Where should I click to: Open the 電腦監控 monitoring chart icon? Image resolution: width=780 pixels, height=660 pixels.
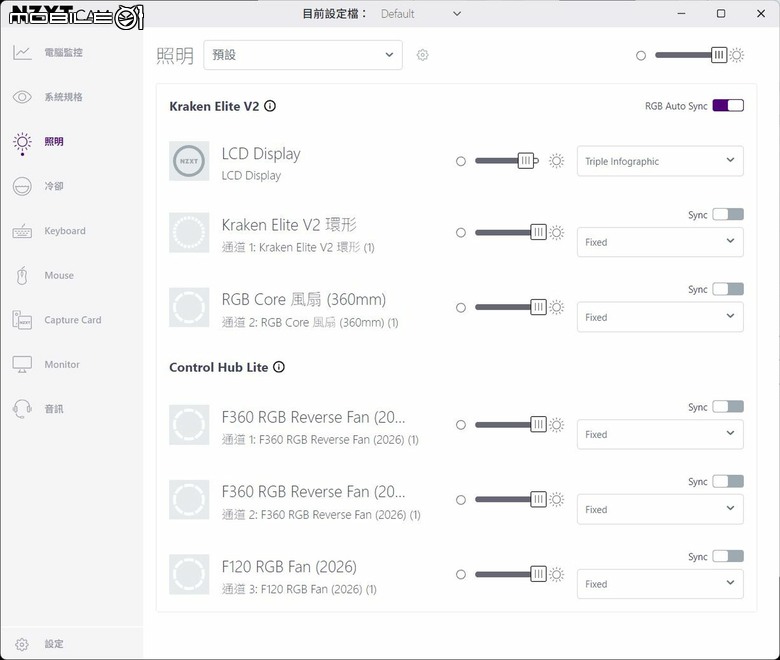click(x=22, y=52)
